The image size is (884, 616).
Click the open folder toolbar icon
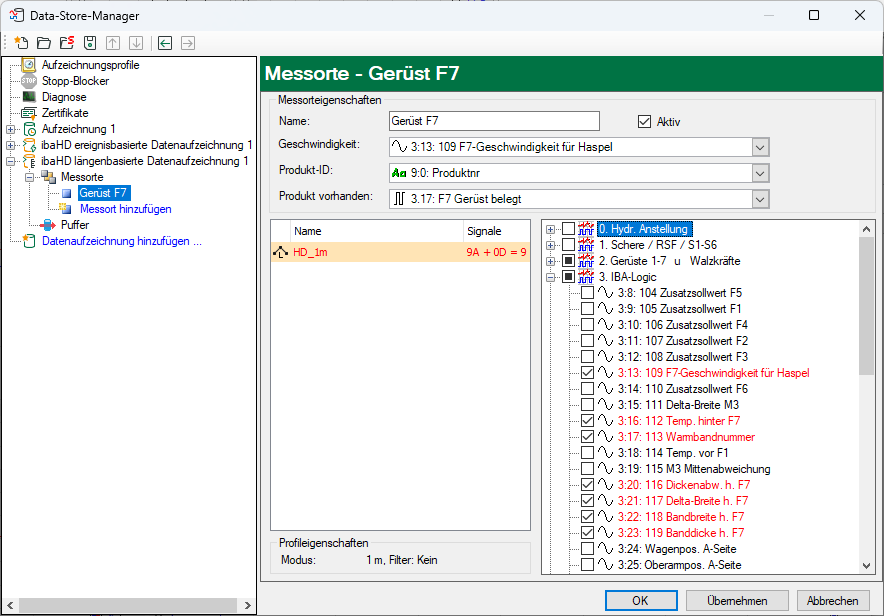44,43
